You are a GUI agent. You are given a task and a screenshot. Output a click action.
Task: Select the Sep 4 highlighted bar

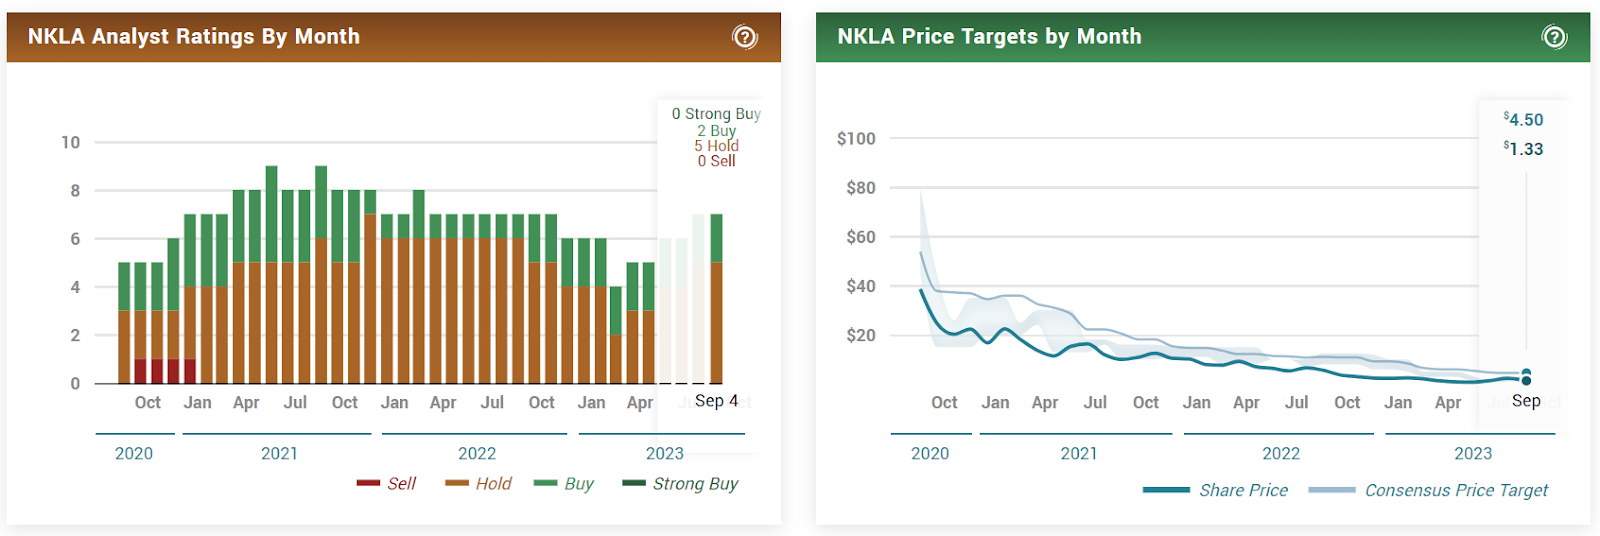click(x=716, y=299)
